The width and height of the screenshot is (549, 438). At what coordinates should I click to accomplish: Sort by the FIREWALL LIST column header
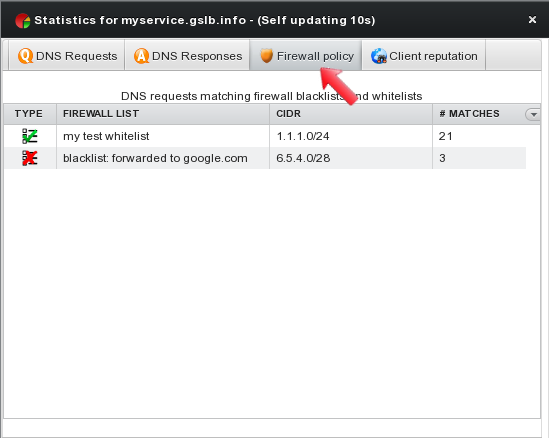click(163, 114)
